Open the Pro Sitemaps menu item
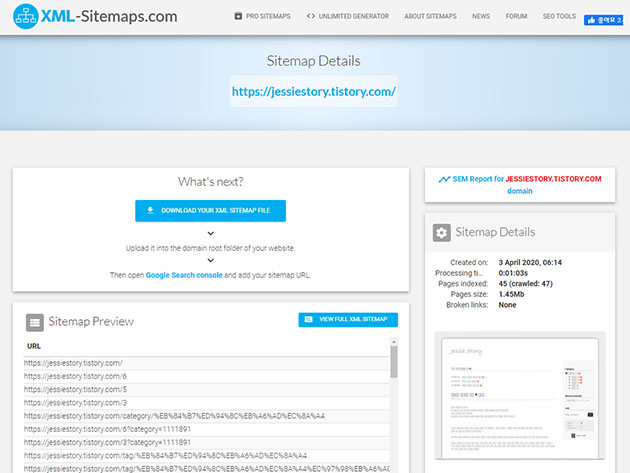Viewport: 630px width, 473px height. pyautogui.click(x=263, y=16)
